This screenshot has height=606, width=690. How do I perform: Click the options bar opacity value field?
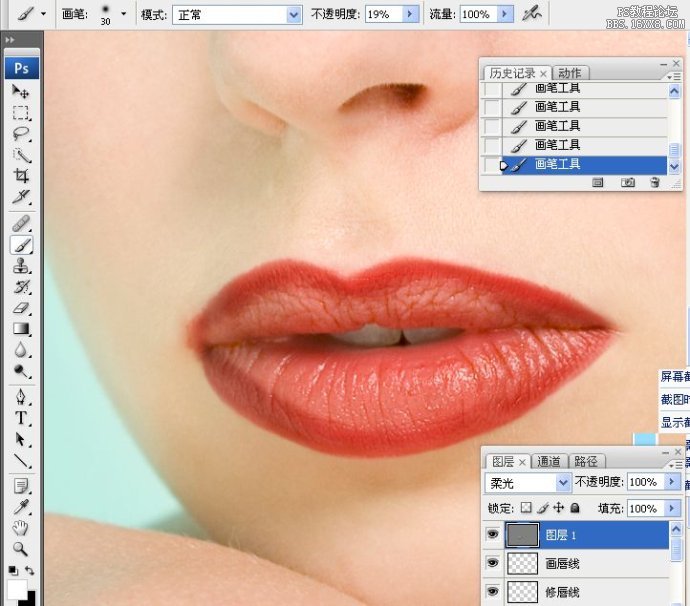[x=384, y=15]
